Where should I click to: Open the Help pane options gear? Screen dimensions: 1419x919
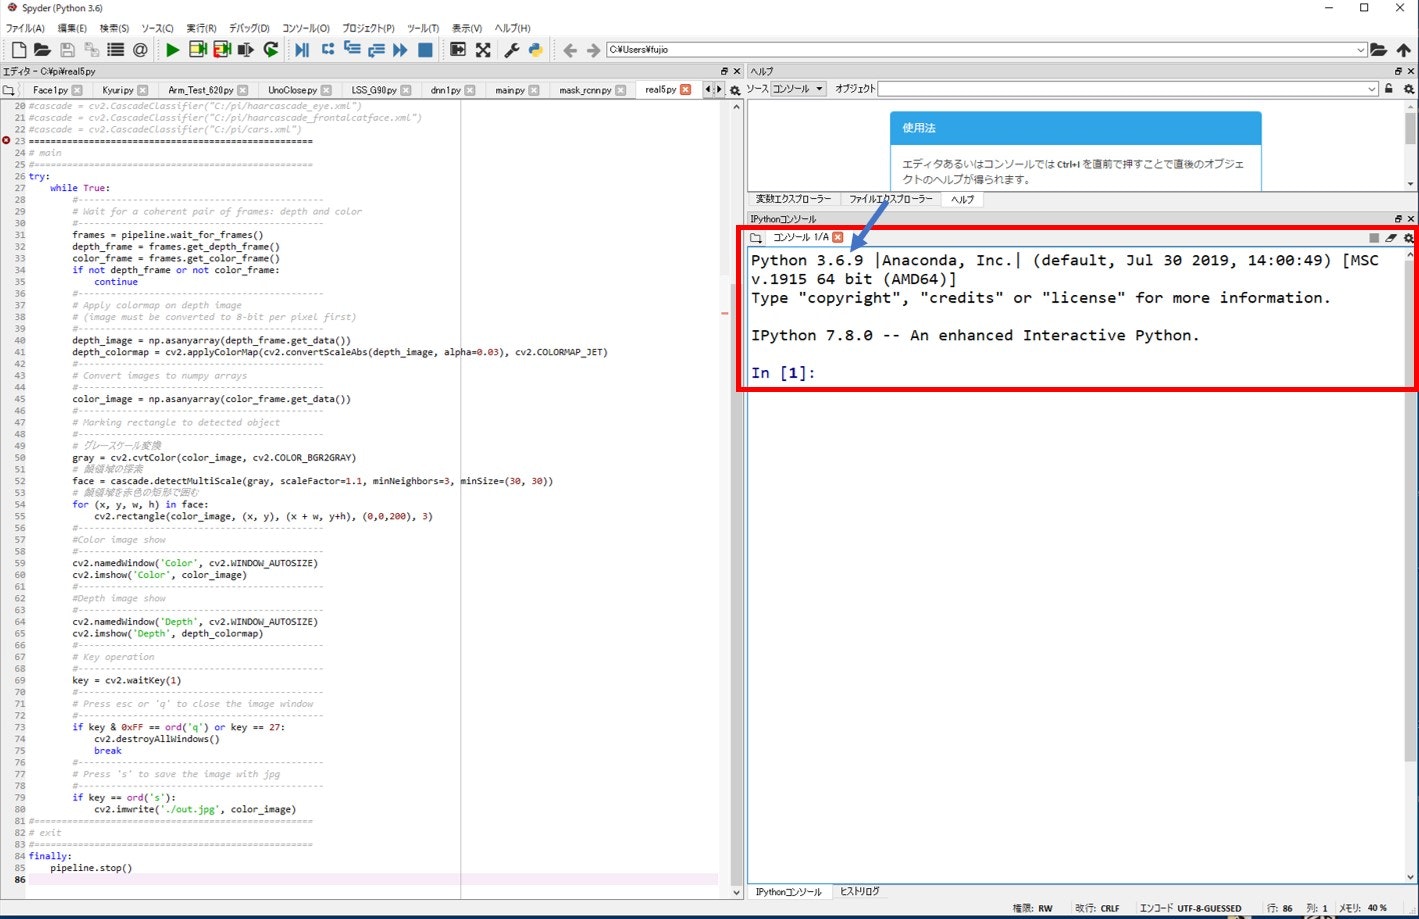click(x=1409, y=89)
